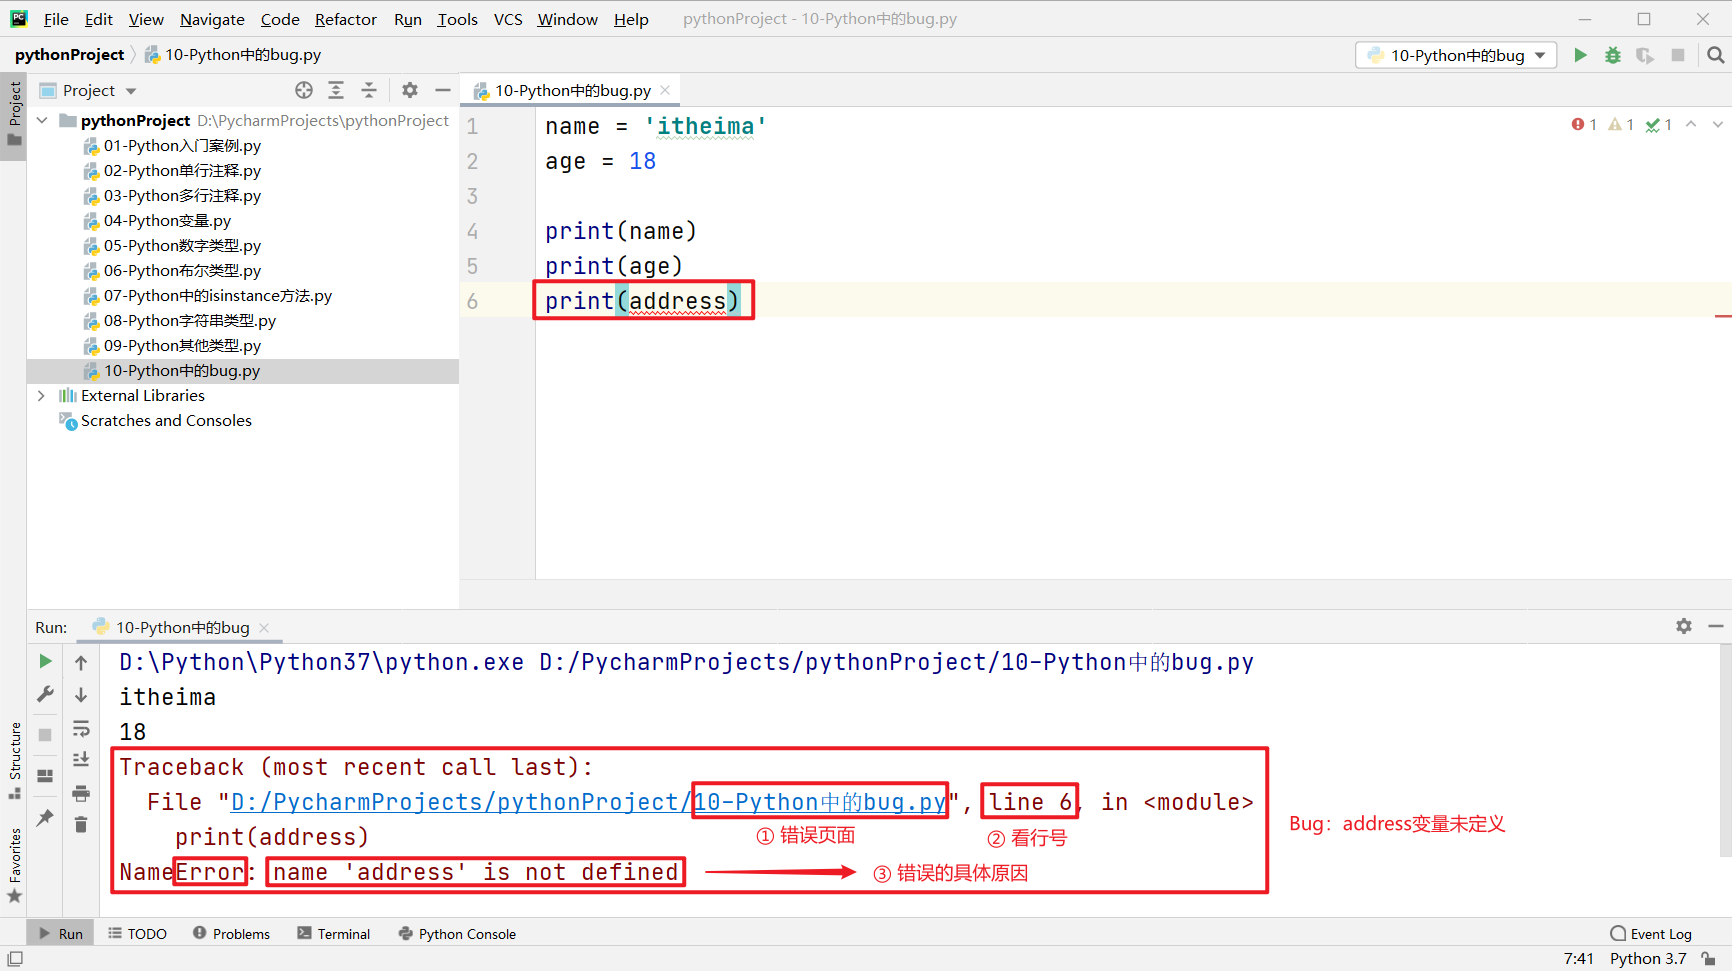1732x971 pixels.
Task: Clear output with the trash icon
Action: tap(81, 825)
